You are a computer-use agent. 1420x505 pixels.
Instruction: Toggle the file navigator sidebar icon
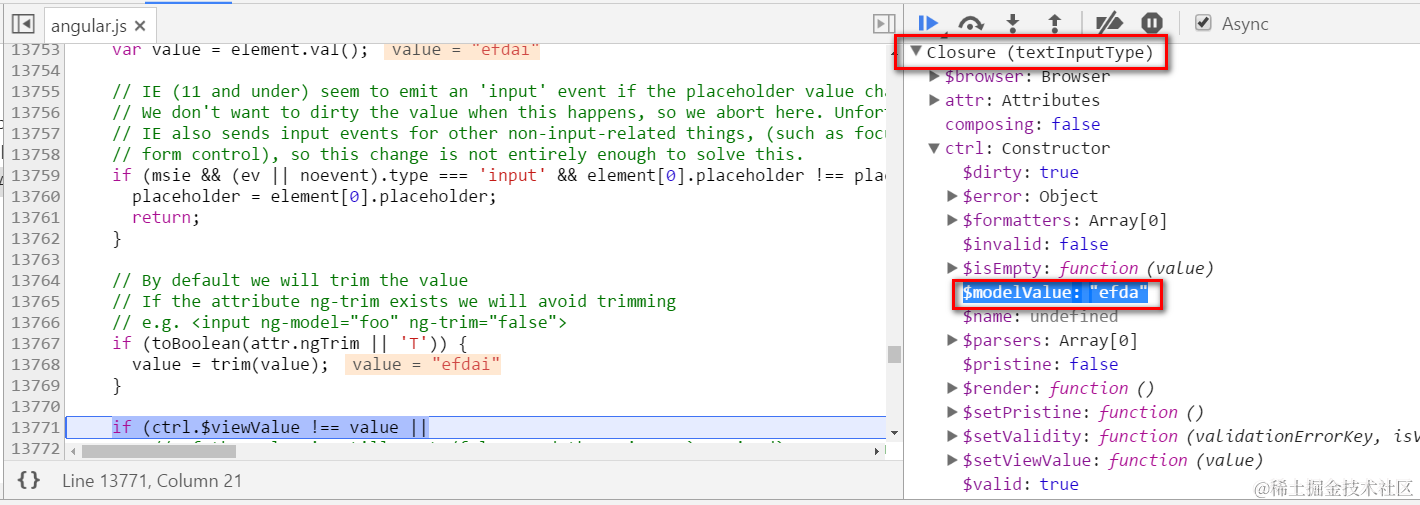tap(23, 24)
